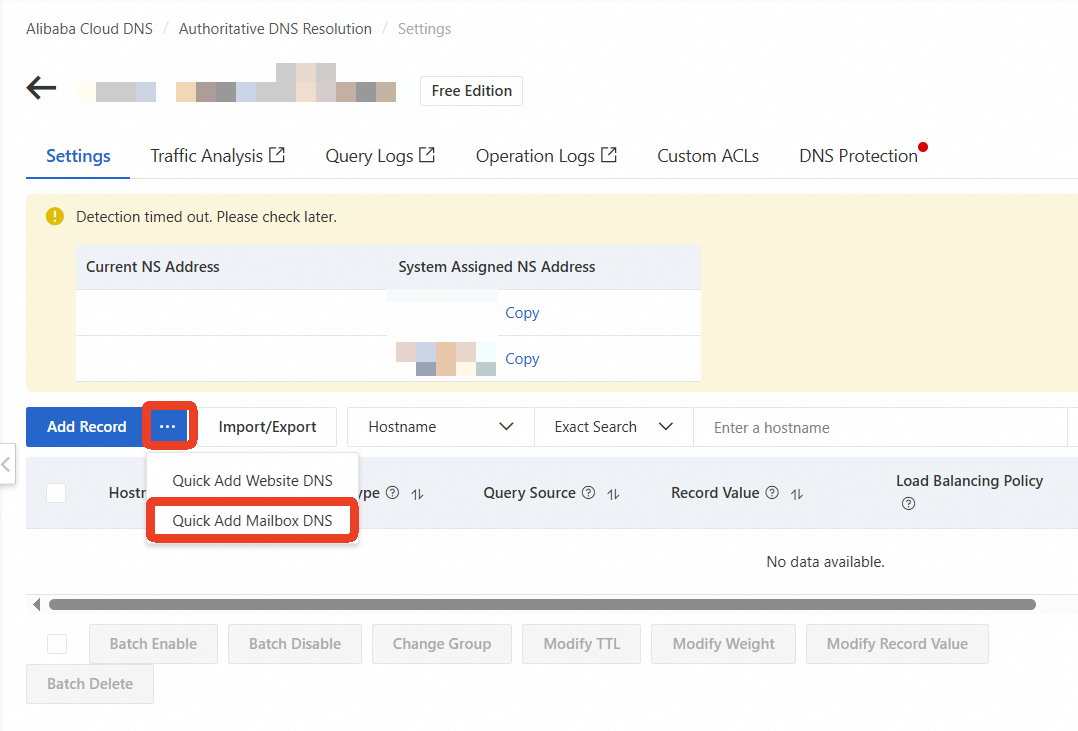Open the more options button beside Add Record

tap(168, 427)
